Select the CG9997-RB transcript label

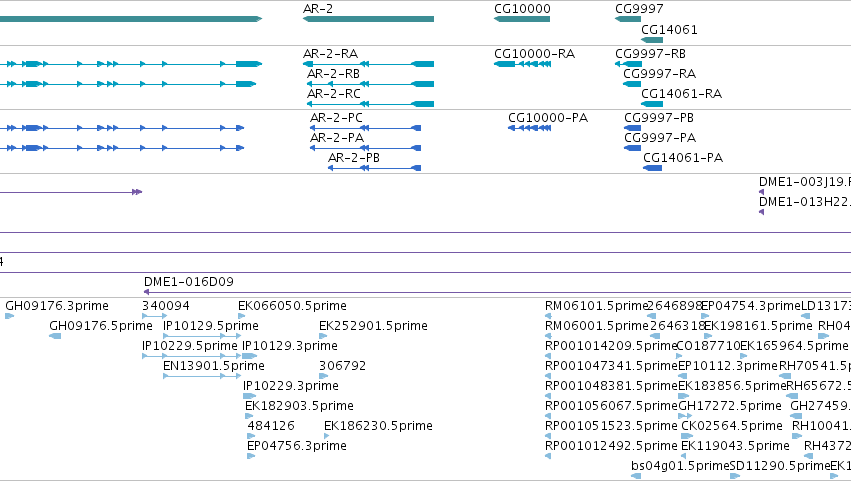click(x=650, y=54)
